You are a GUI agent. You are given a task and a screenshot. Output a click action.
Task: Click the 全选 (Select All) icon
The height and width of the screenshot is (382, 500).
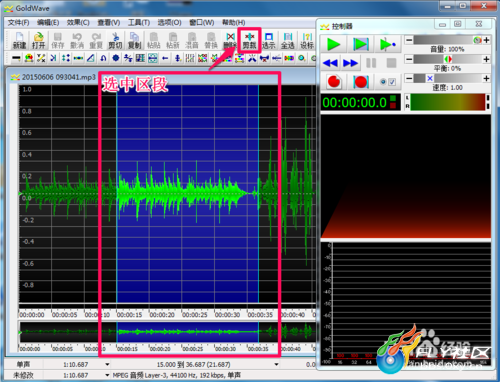point(288,40)
